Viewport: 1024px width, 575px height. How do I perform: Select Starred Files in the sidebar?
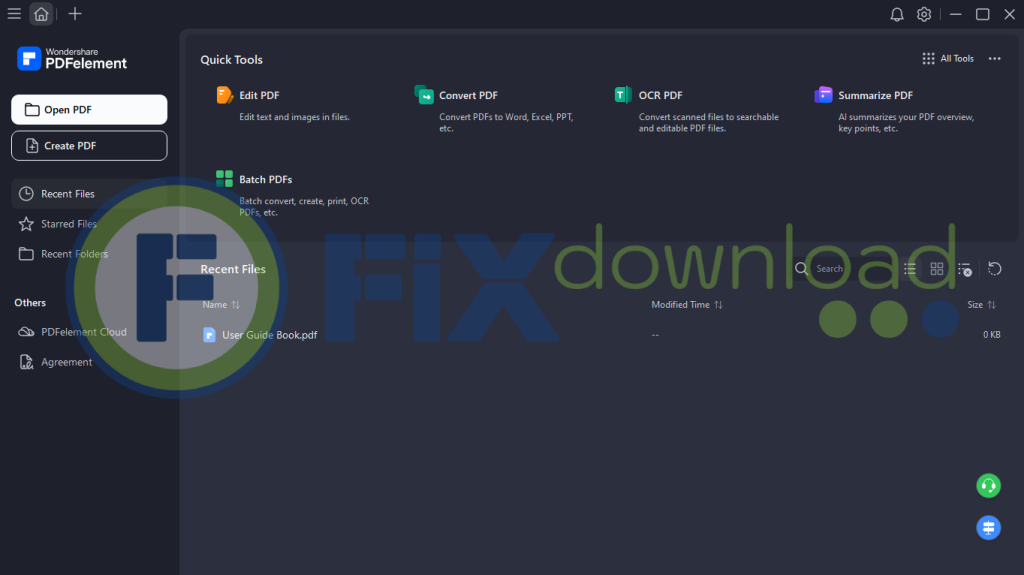68,224
